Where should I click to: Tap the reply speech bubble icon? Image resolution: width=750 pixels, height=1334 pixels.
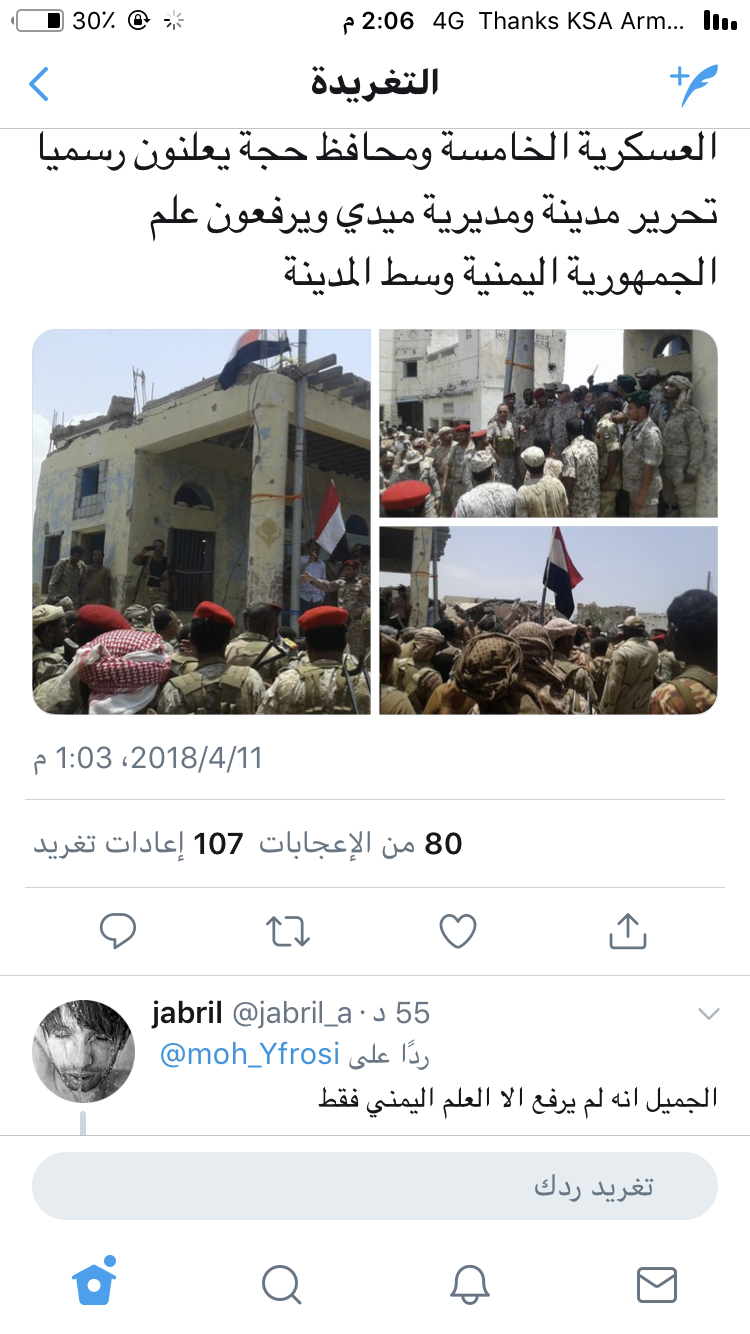(118, 931)
